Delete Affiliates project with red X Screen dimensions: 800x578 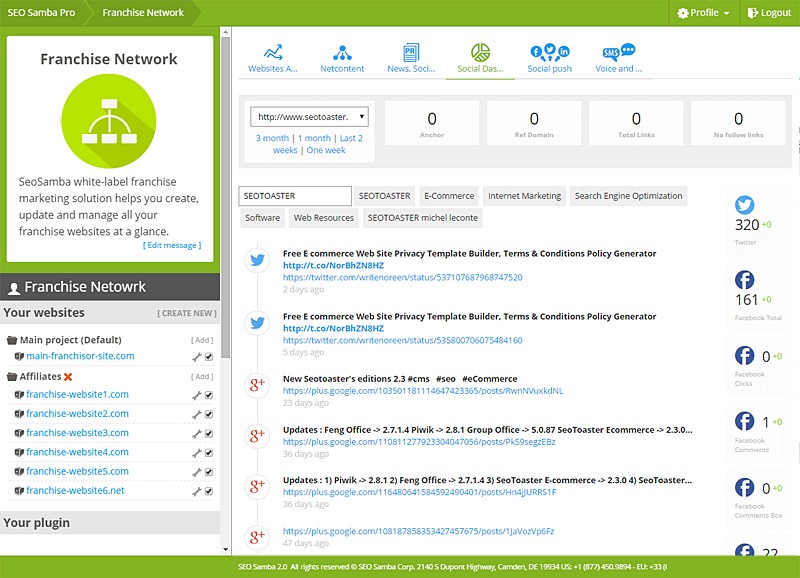(68, 376)
